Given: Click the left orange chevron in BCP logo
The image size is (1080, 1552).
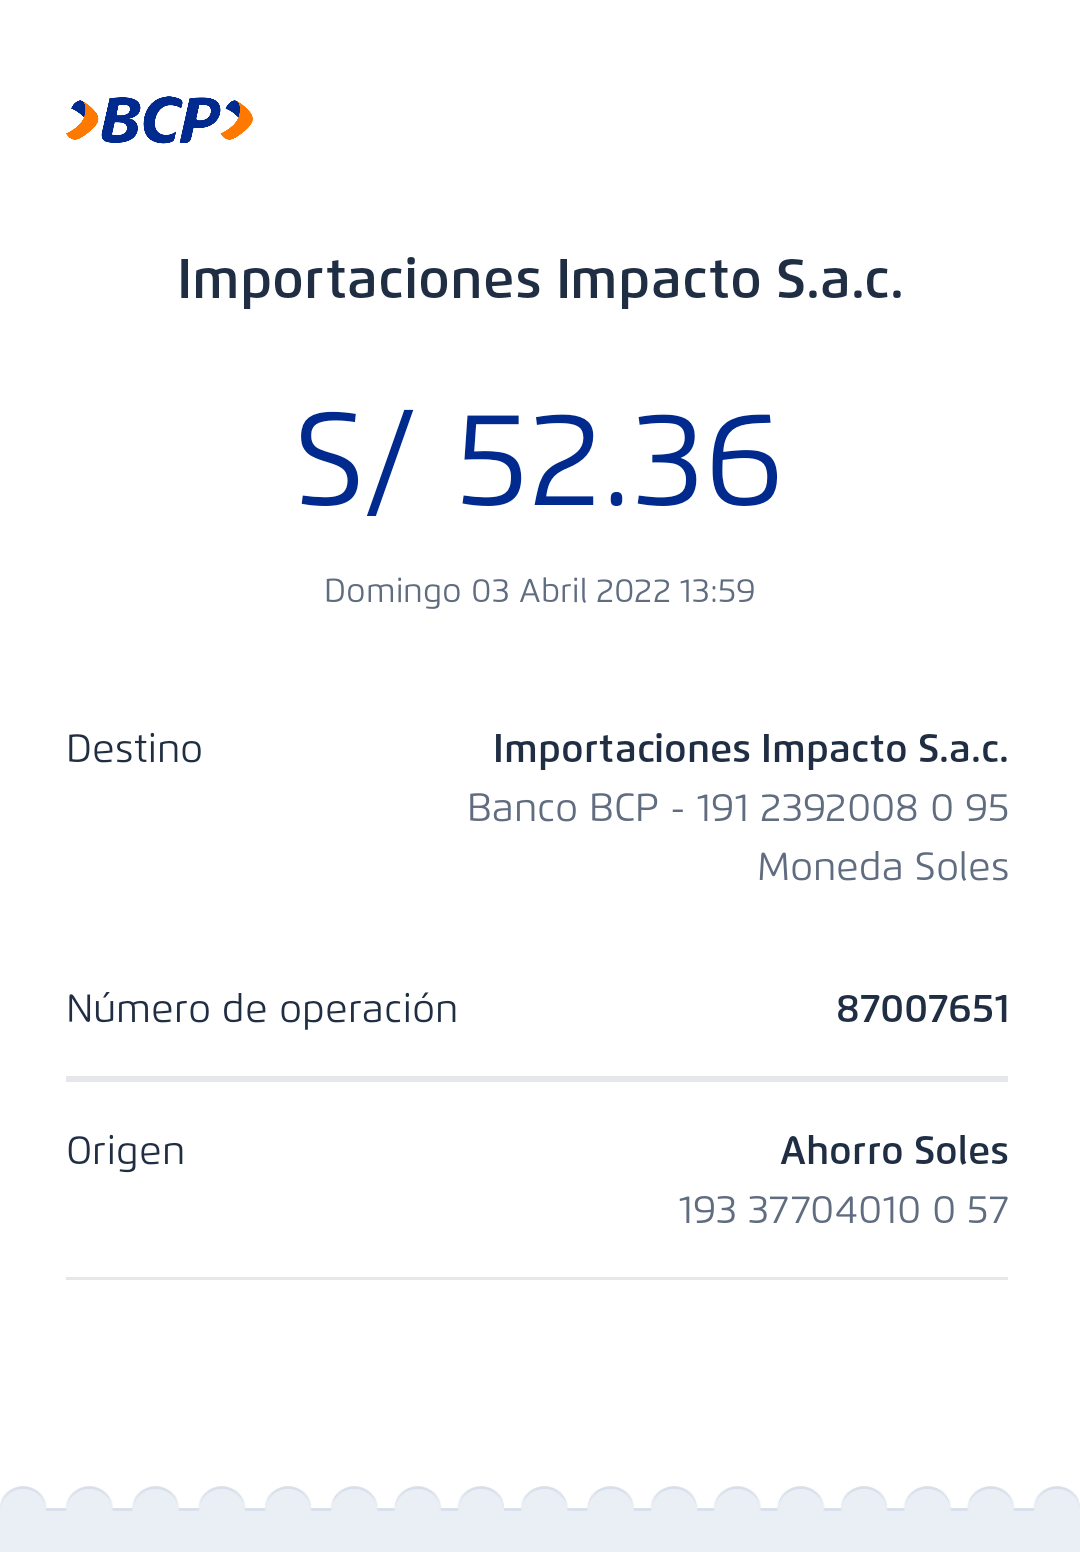Looking at the screenshot, I should point(82,121).
